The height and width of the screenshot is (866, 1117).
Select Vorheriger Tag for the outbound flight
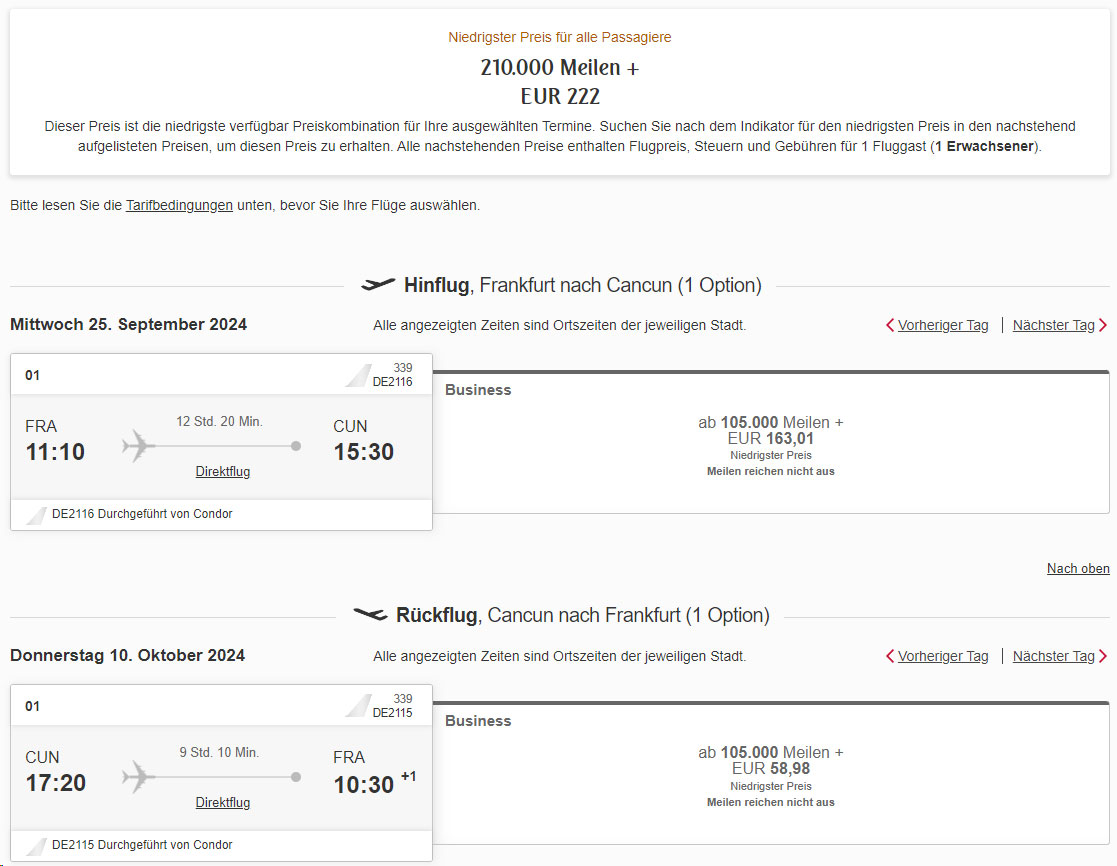[x=943, y=325]
